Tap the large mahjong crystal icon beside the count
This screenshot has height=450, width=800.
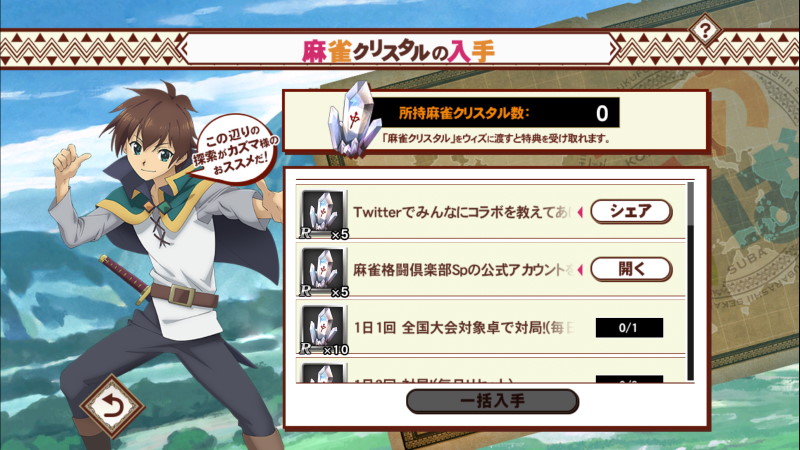click(x=355, y=119)
